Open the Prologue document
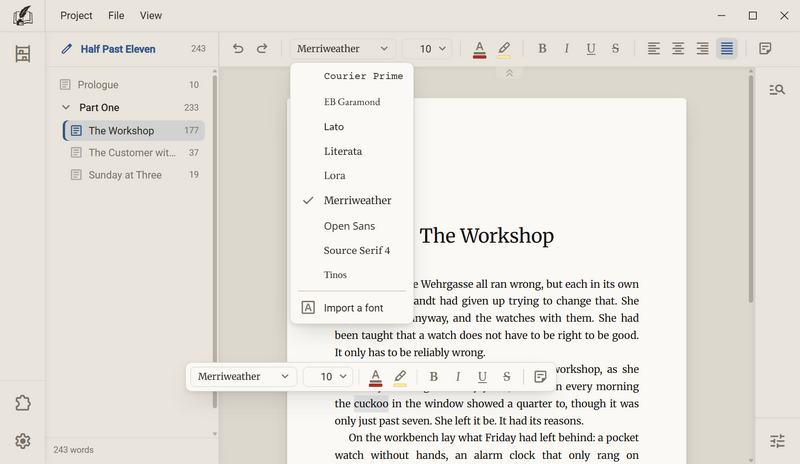Image resolution: width=800 pixels, height=464 pixels. pos(130,85)
